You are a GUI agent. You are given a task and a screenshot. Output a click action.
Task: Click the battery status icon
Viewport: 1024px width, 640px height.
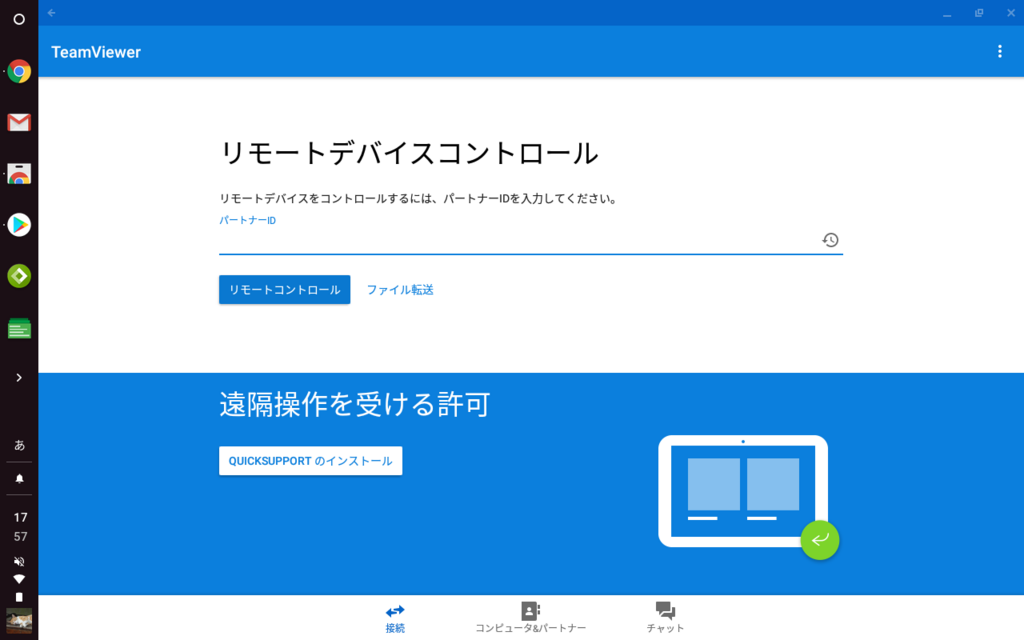click(x=19, y=597)
